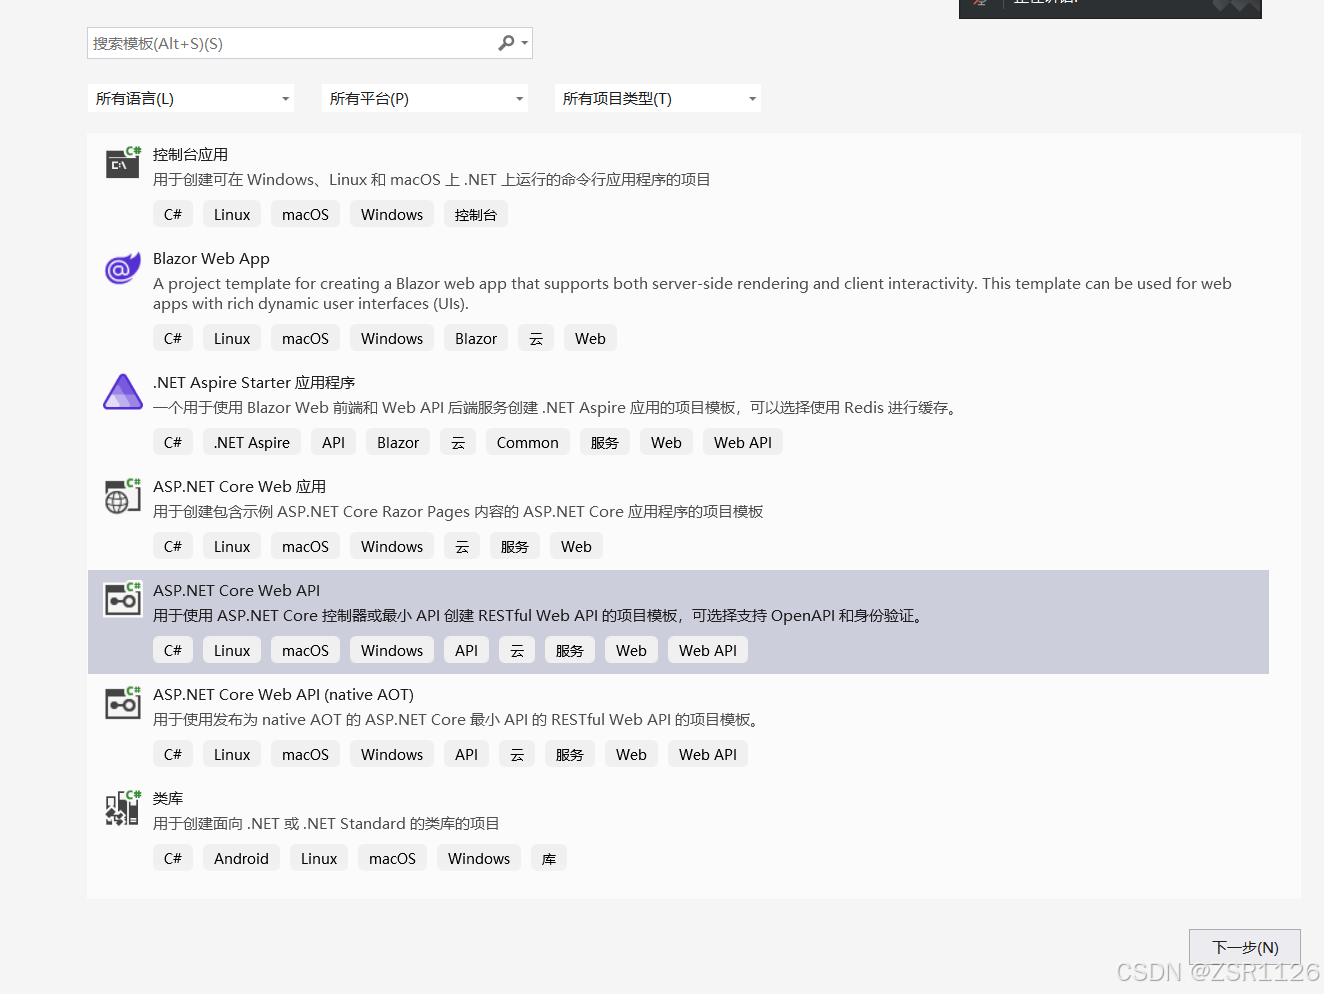1324x994 pixels.
Task: Expand the 所有项目类型(T) dropdown
Action: 657,97
